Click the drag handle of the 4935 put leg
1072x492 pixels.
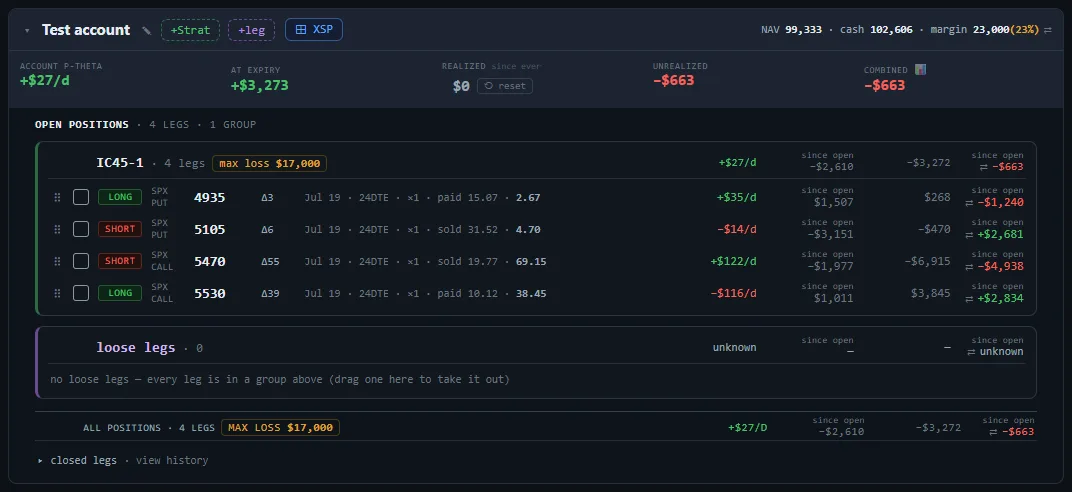point(57,197)
